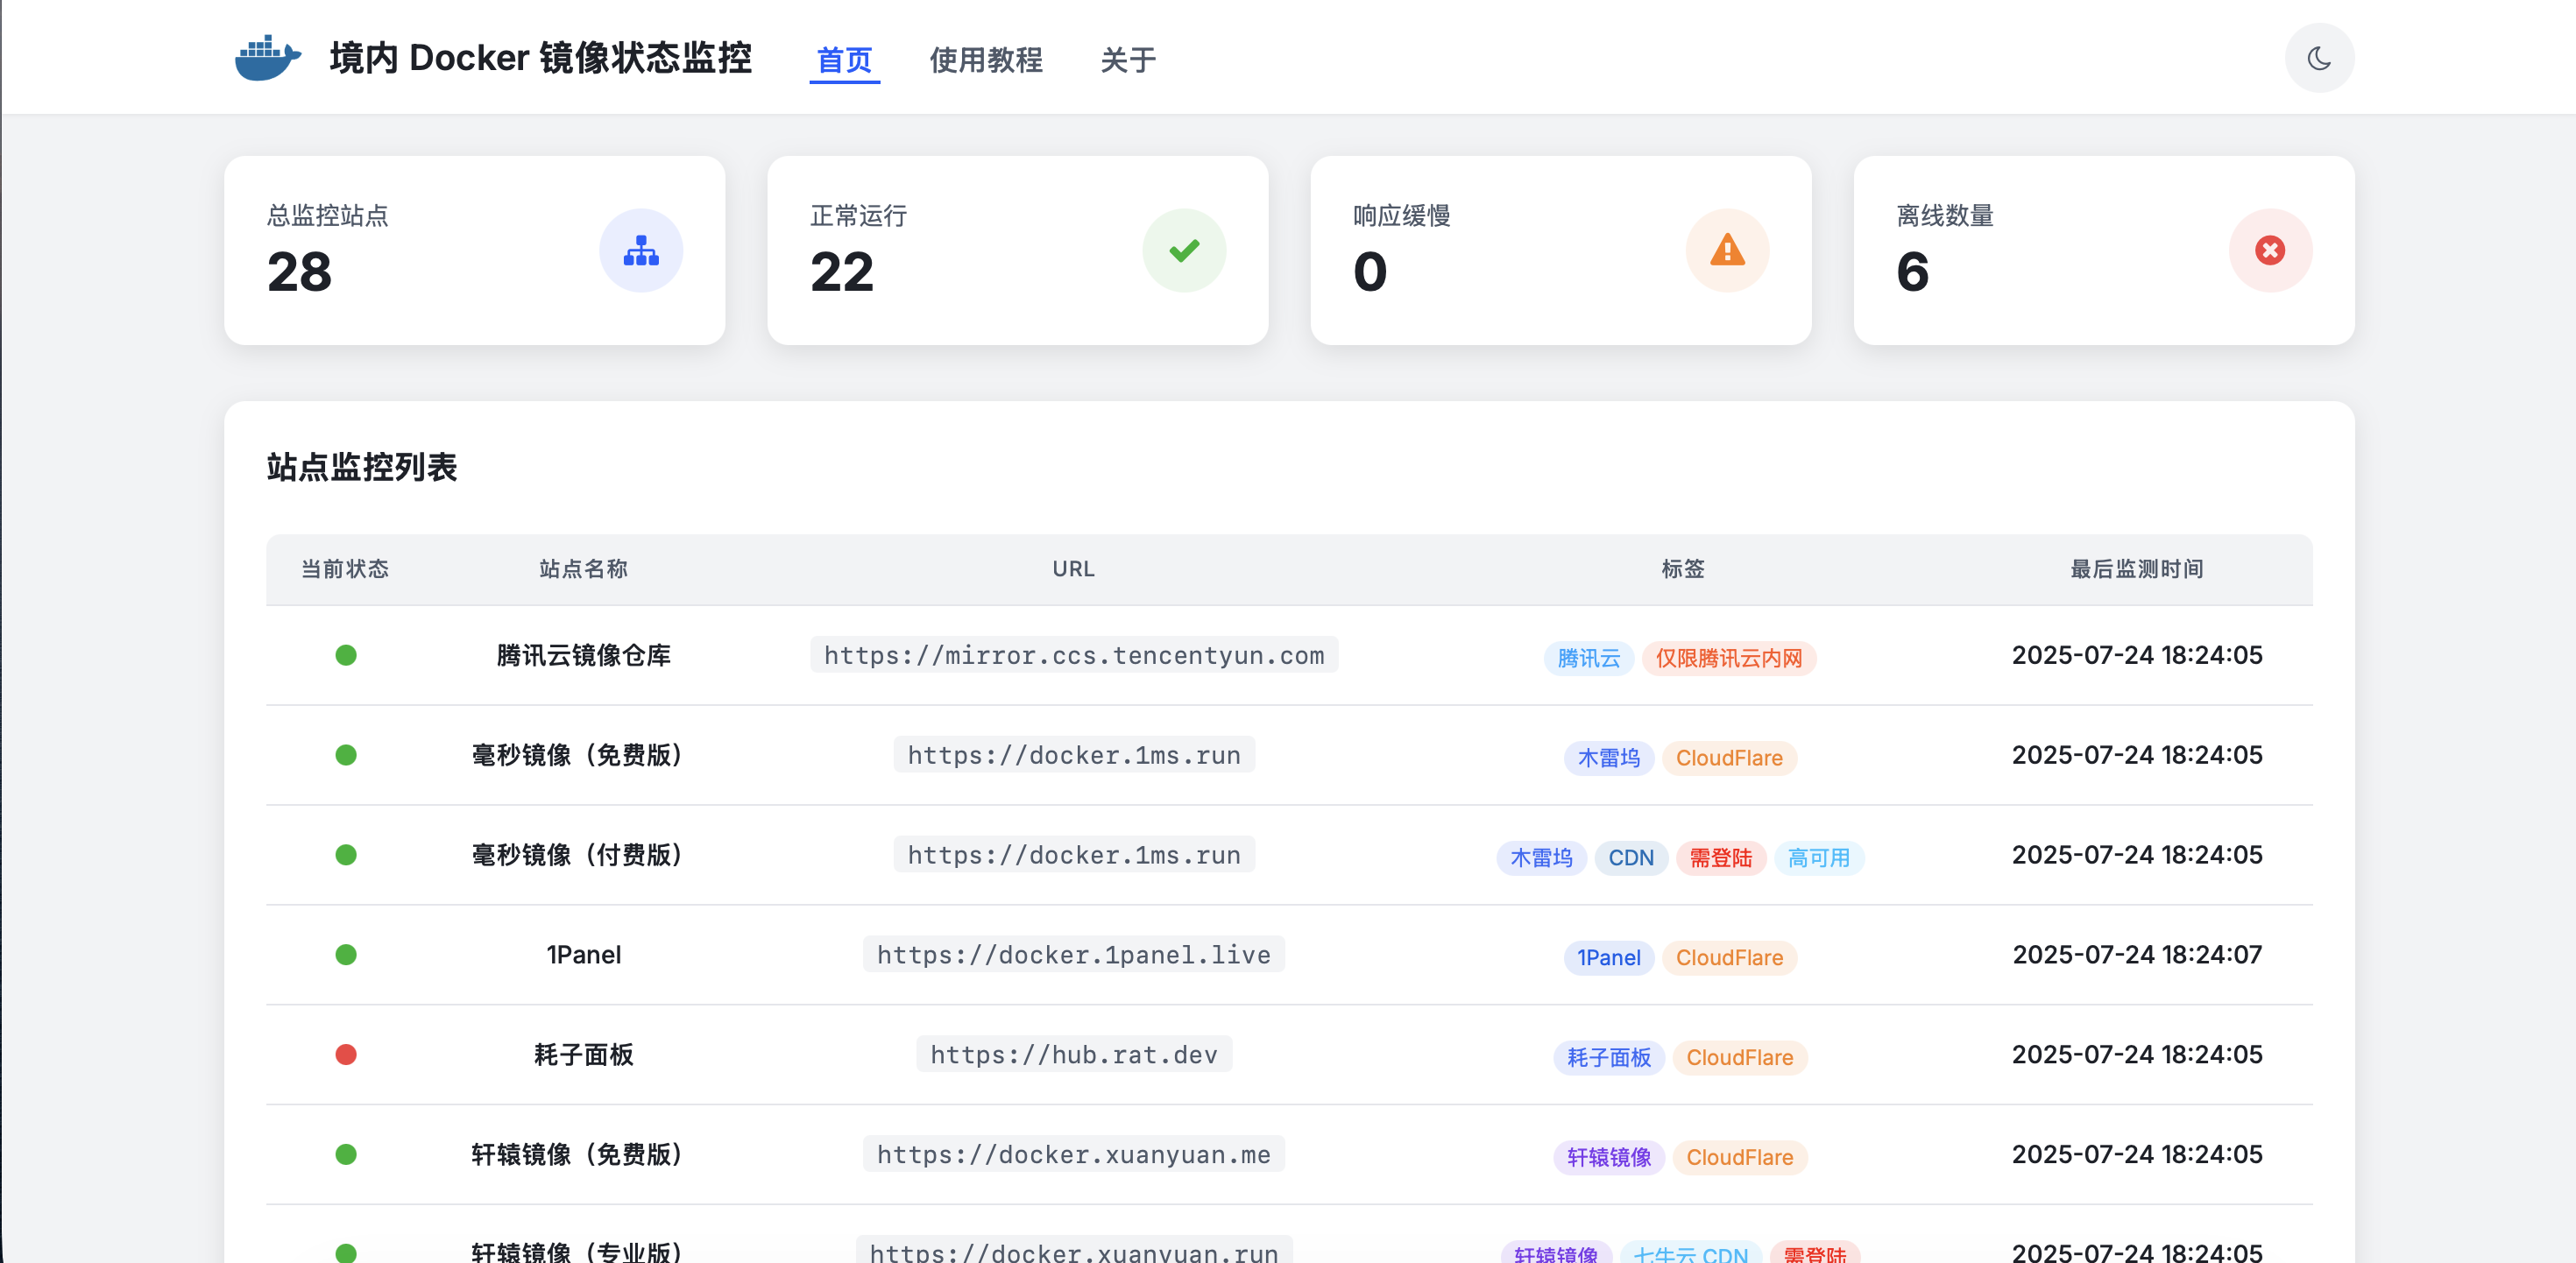Click the 腾讯云 tag

(x=1588, y=658)
